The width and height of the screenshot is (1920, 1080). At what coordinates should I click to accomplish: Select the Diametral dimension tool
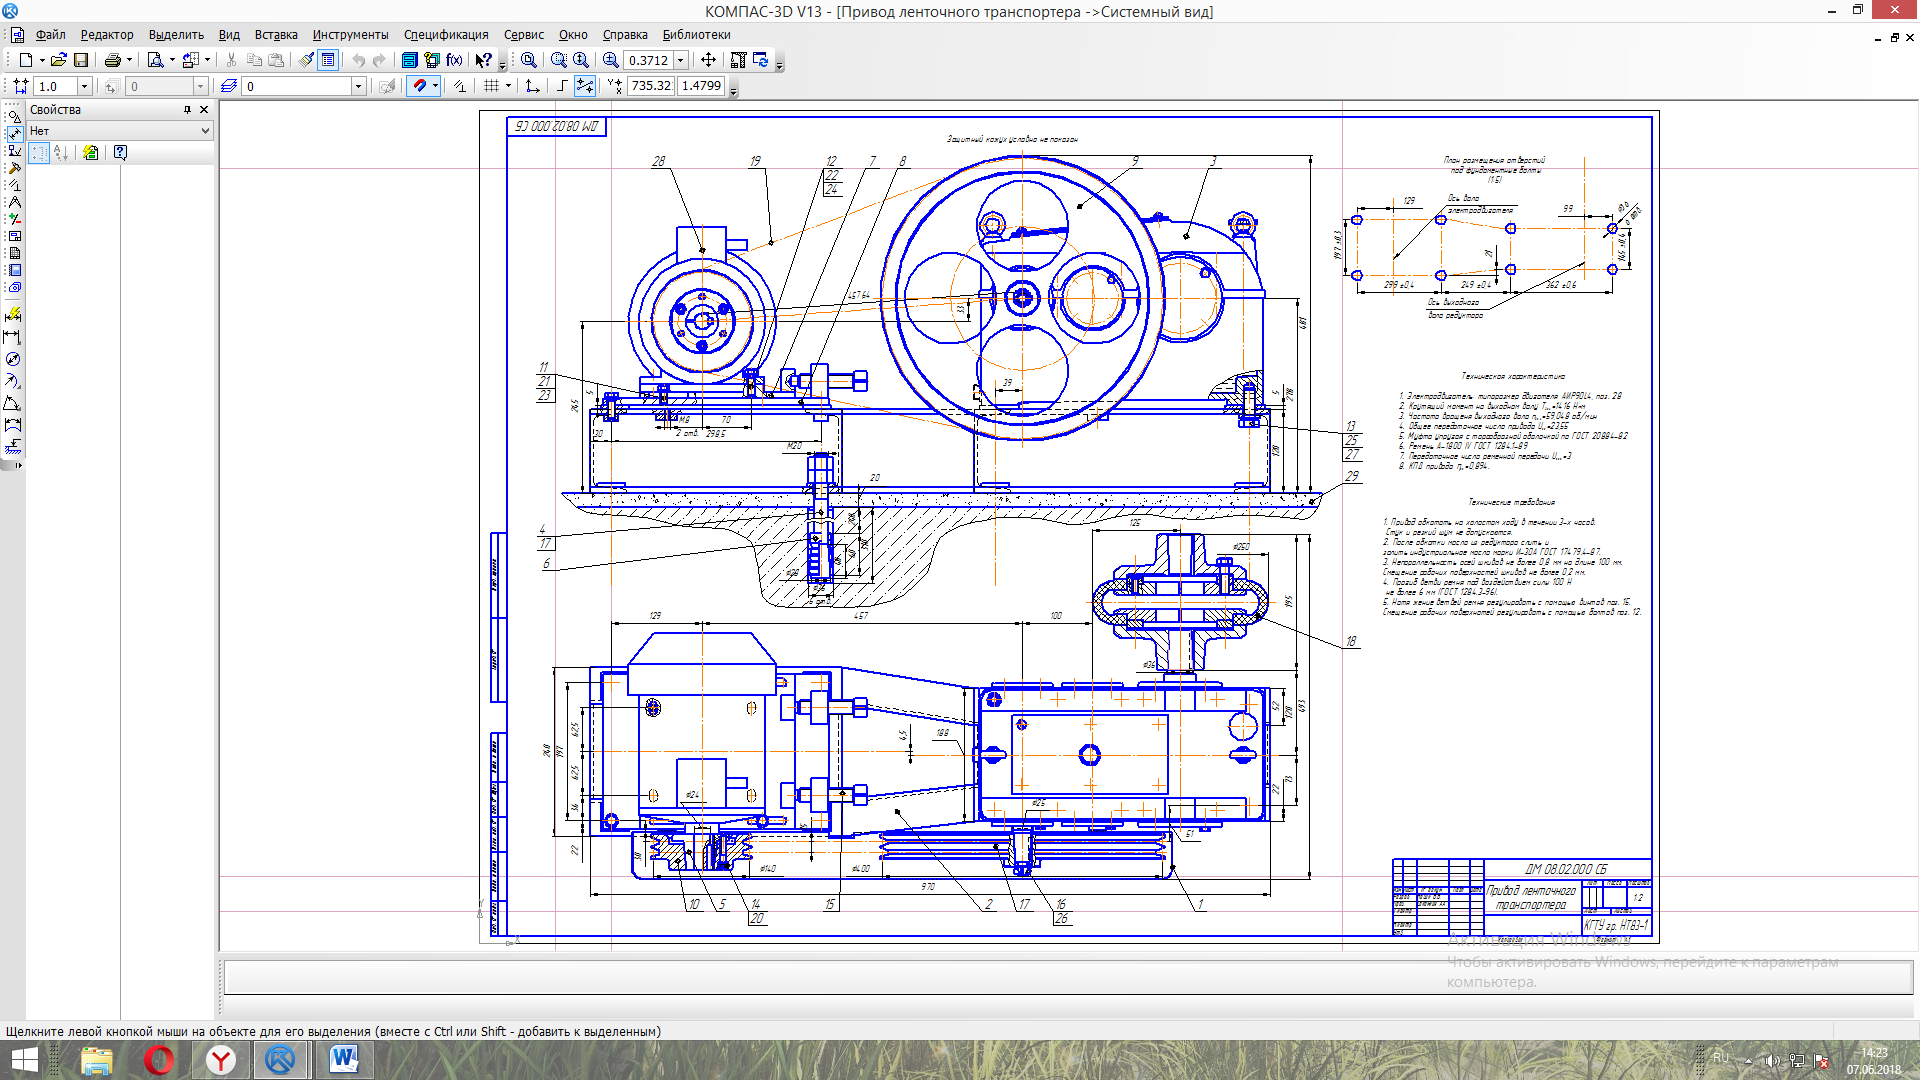point(13,359)
